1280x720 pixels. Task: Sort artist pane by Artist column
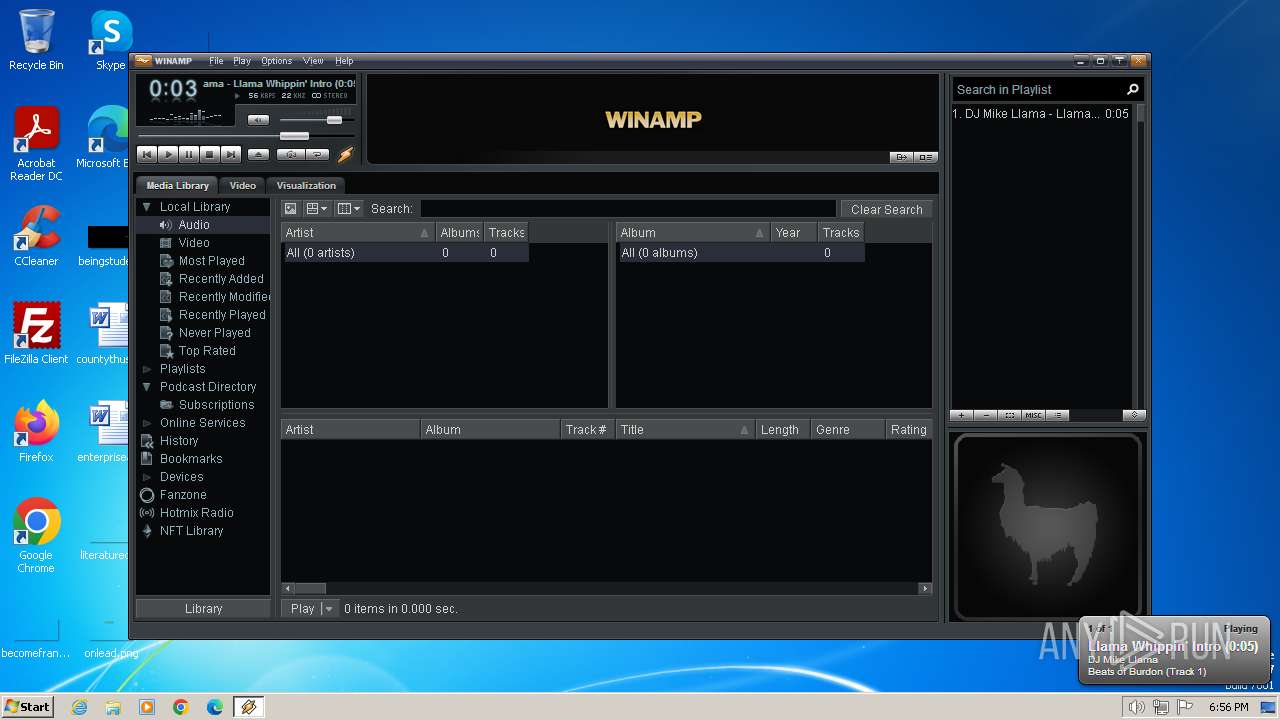pyautogui.click(x=357, y=233)
